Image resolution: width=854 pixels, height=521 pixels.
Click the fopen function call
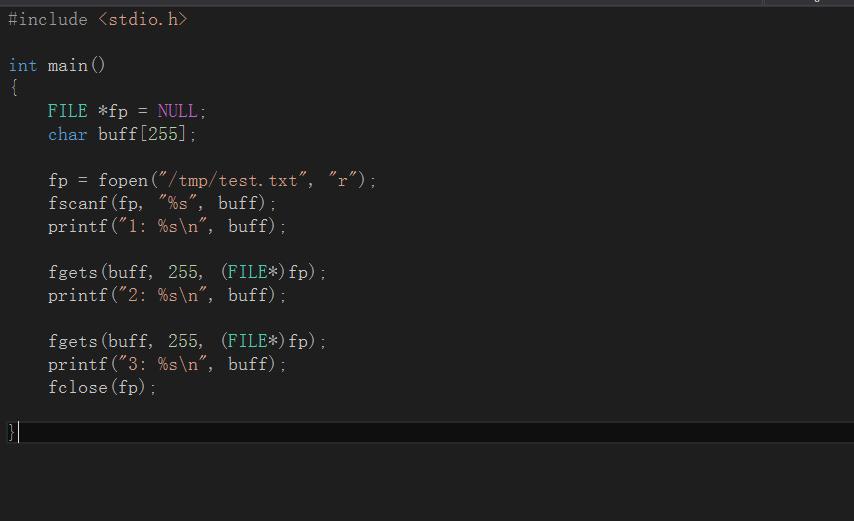[122, 180]
